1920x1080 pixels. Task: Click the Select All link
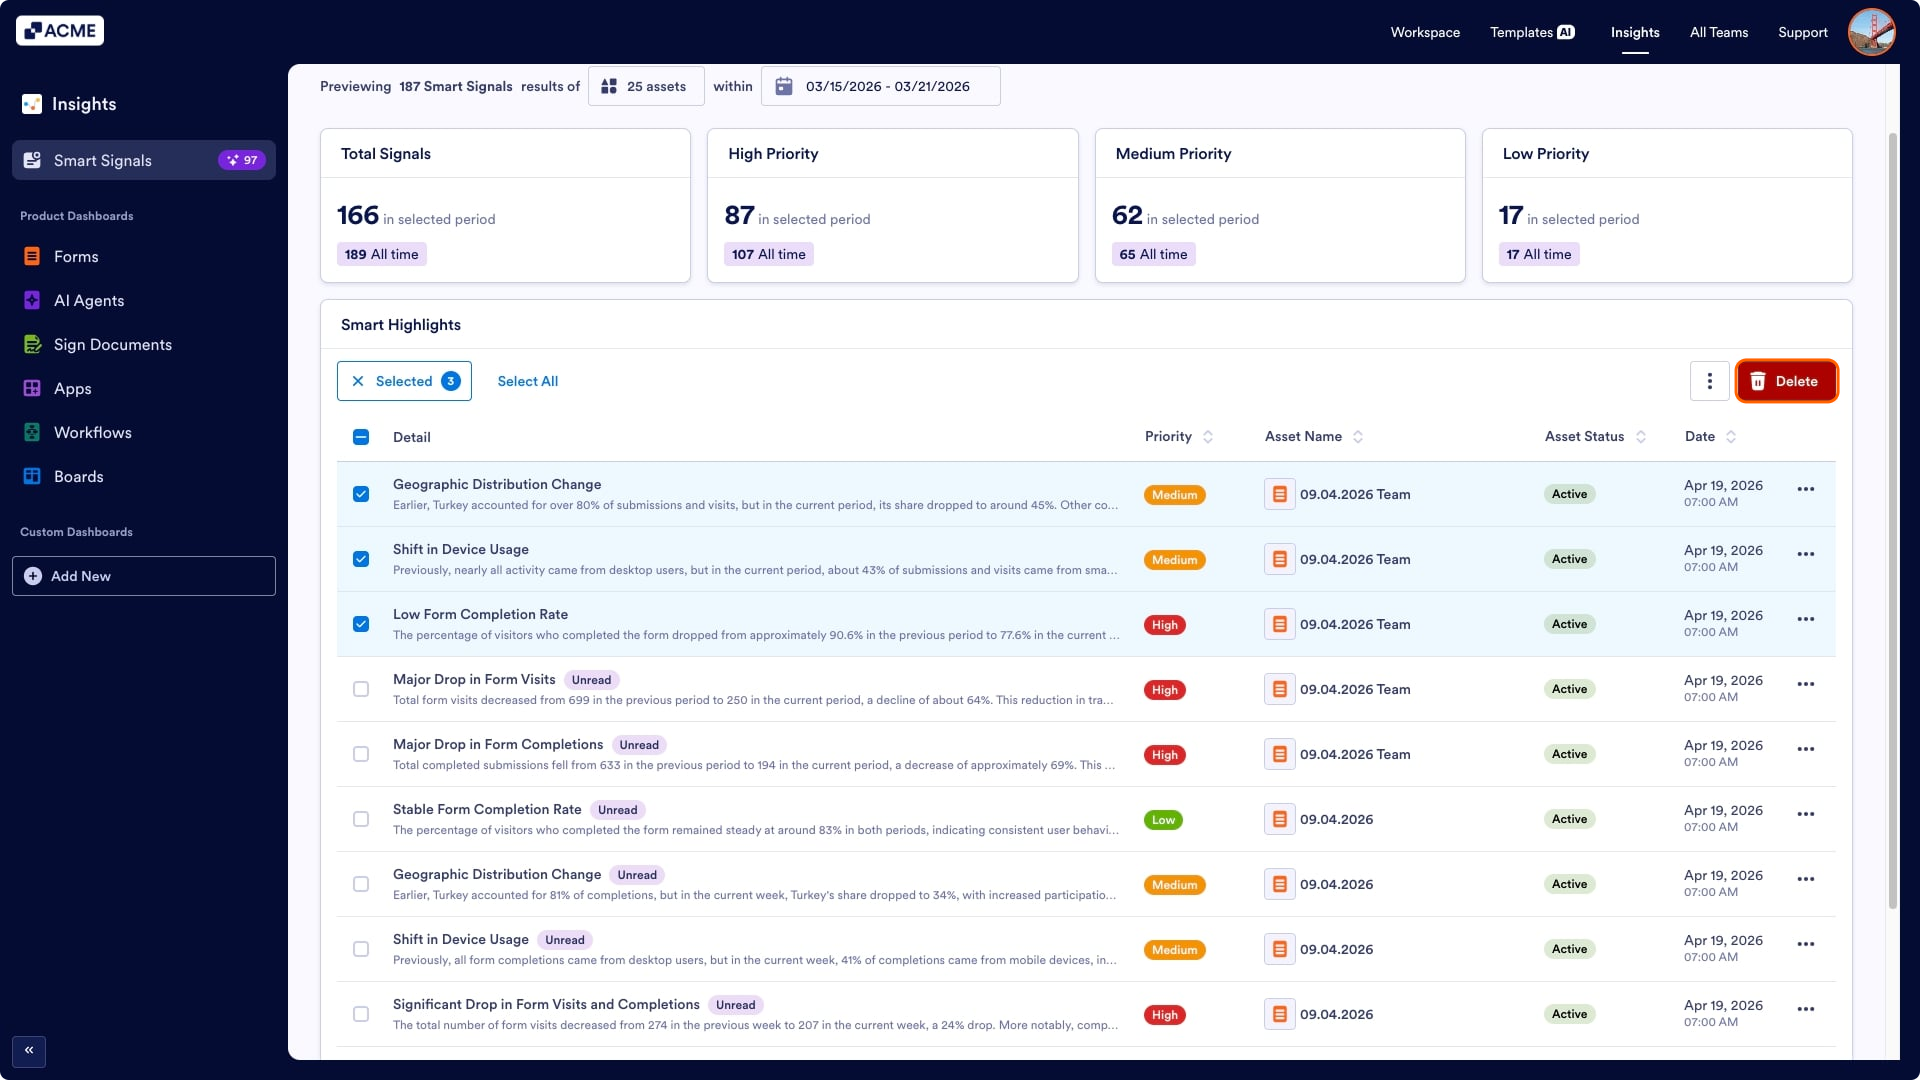tap(527, 381)
